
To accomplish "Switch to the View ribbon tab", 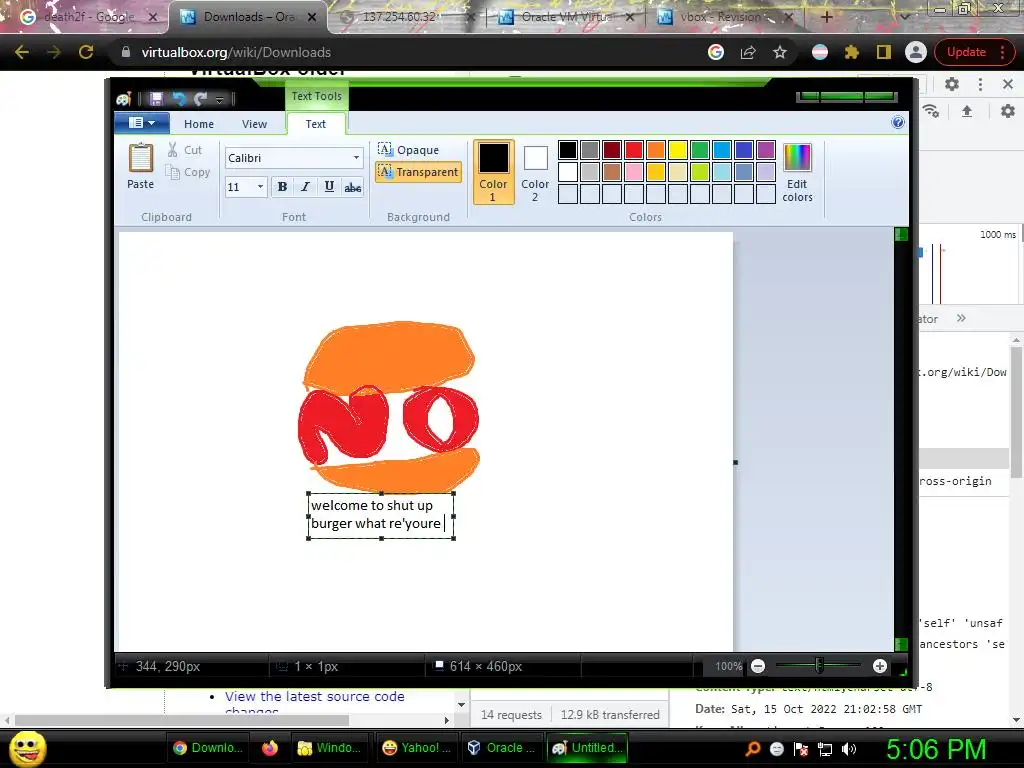I will click(x=254, y=124).
